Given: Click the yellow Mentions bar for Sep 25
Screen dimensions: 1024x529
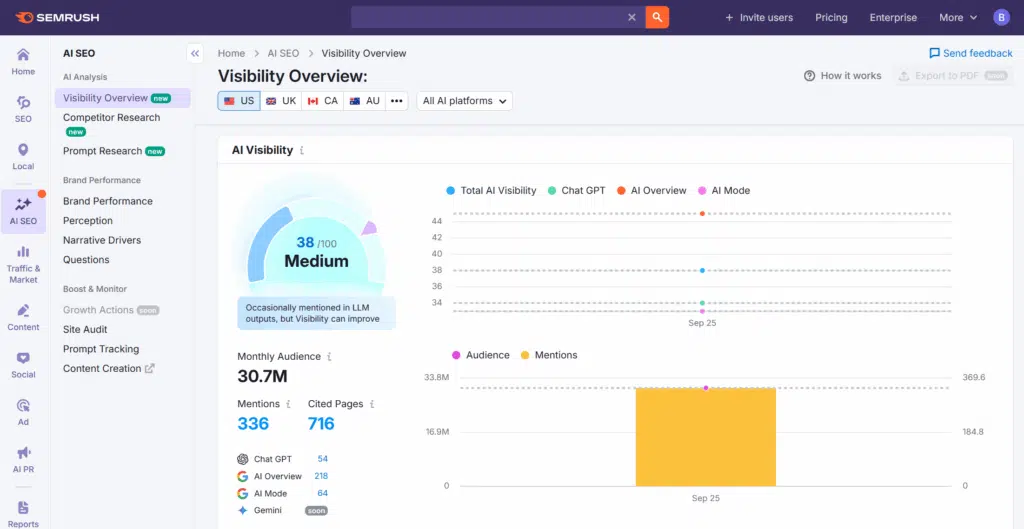Looking at the screenshot, I should point(706,437).
